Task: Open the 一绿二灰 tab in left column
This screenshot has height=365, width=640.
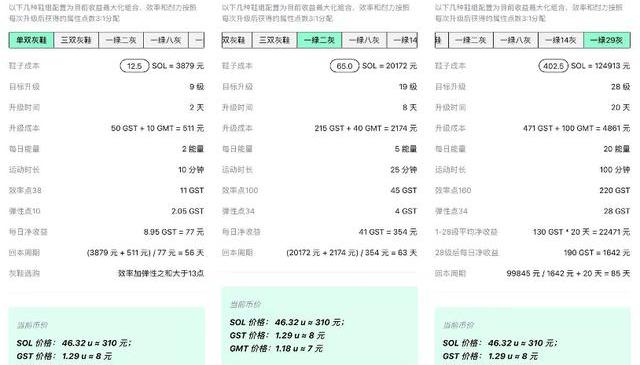Action: (121, 40)
